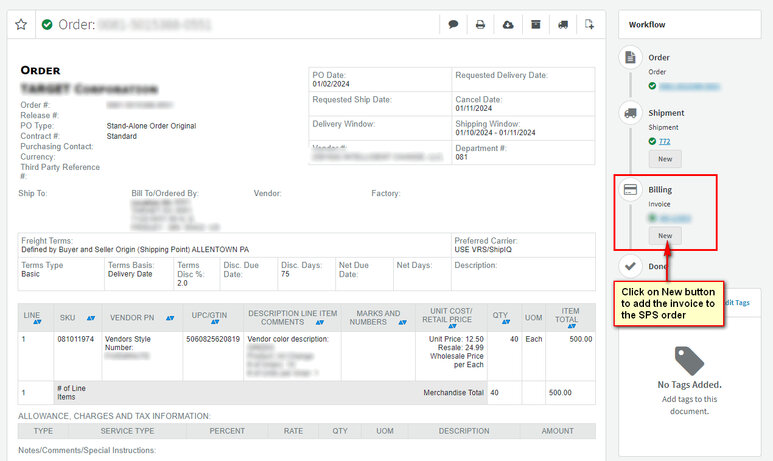Click 'No Tags Added.' message

click(689, 385)
